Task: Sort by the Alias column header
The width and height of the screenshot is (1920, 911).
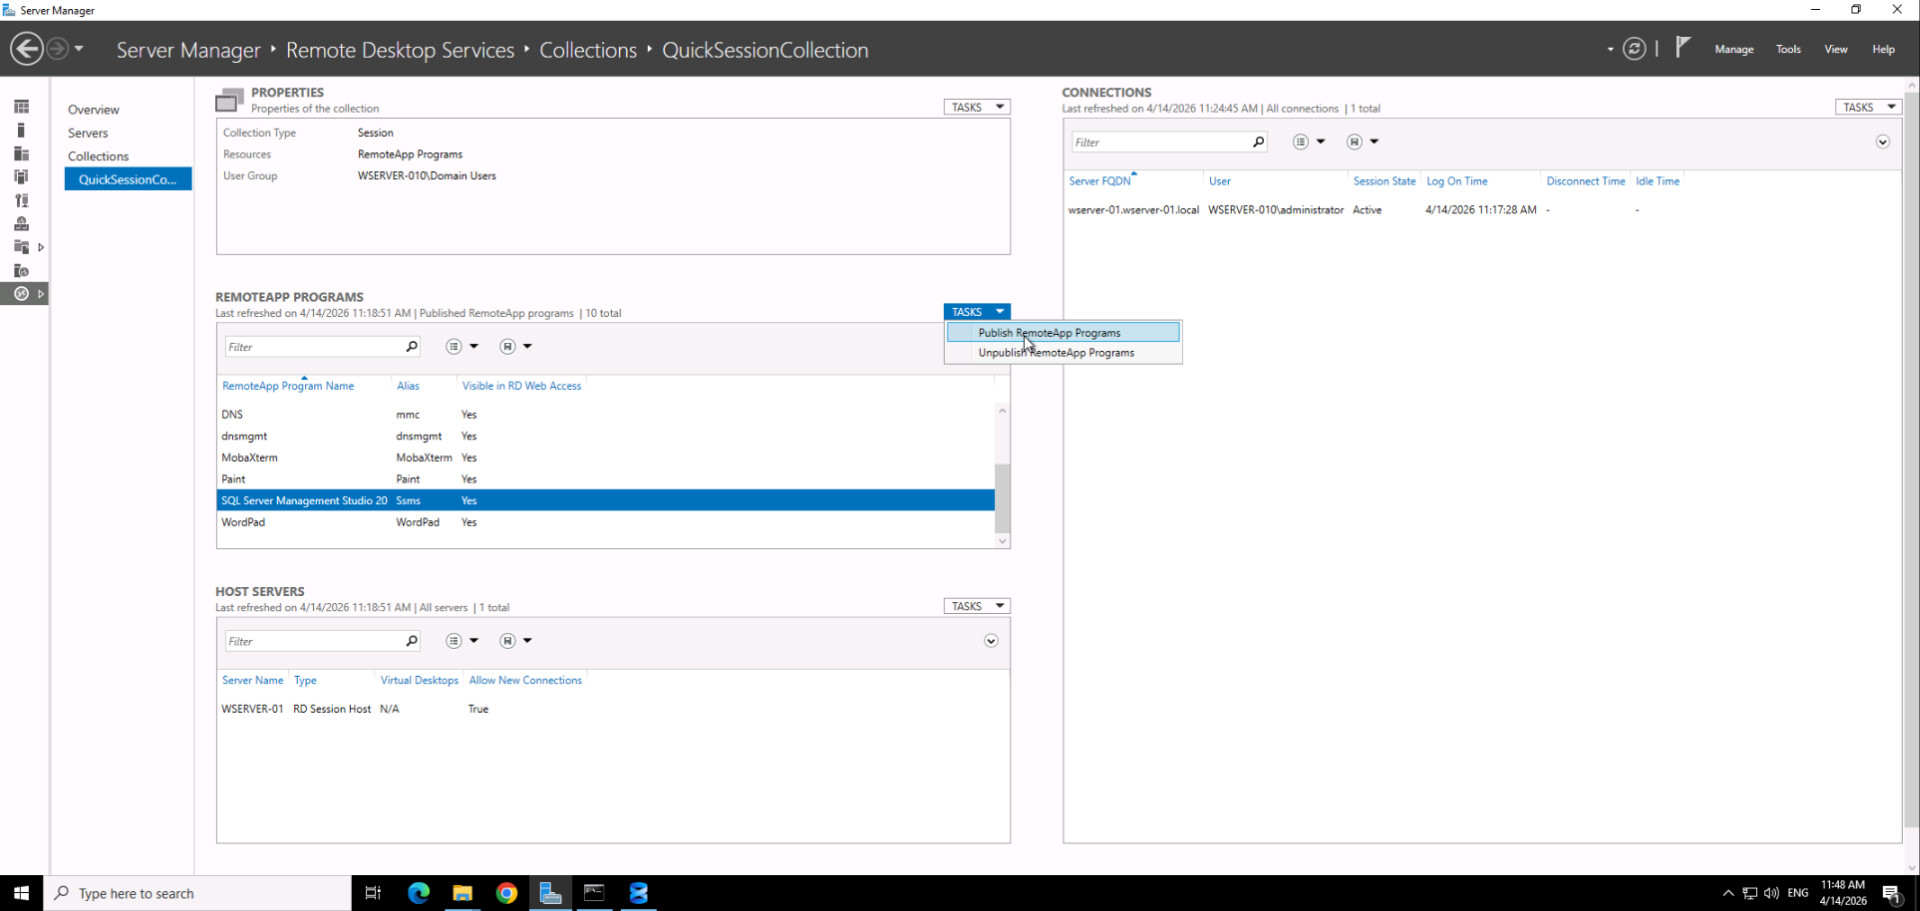Action: (x=408, y=386)
